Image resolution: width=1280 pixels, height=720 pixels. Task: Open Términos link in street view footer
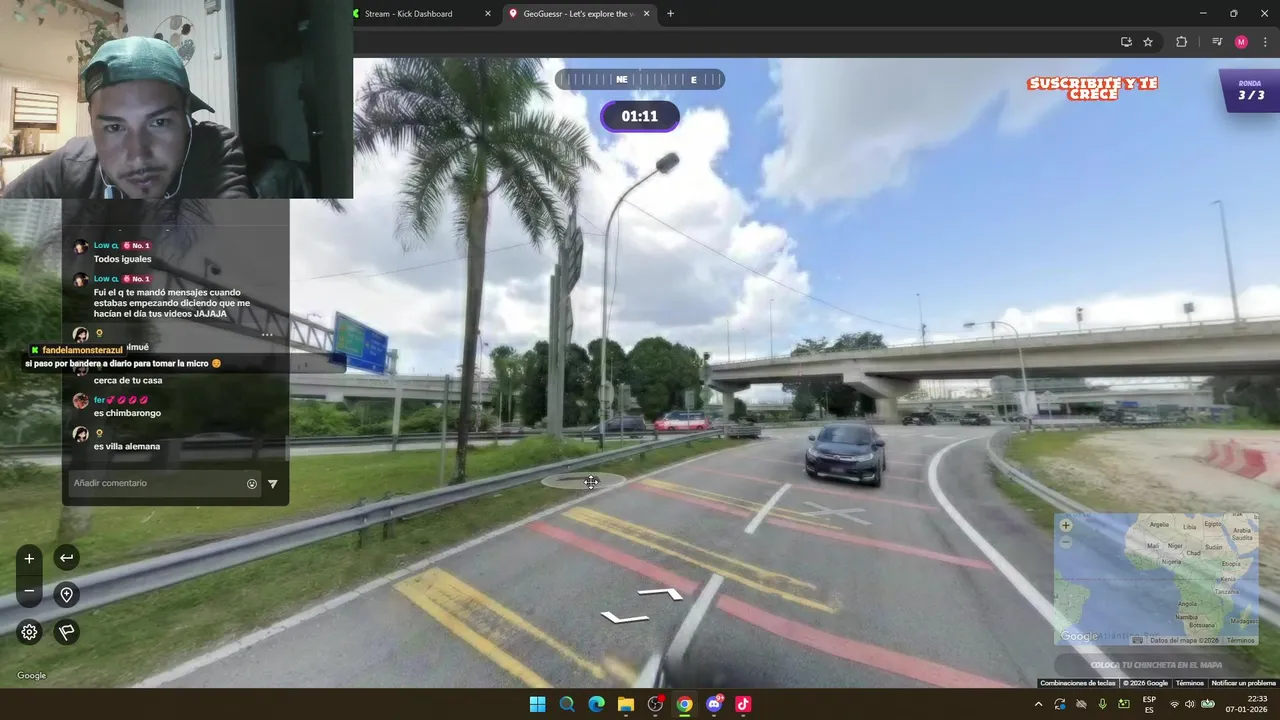pos(1189,683)
